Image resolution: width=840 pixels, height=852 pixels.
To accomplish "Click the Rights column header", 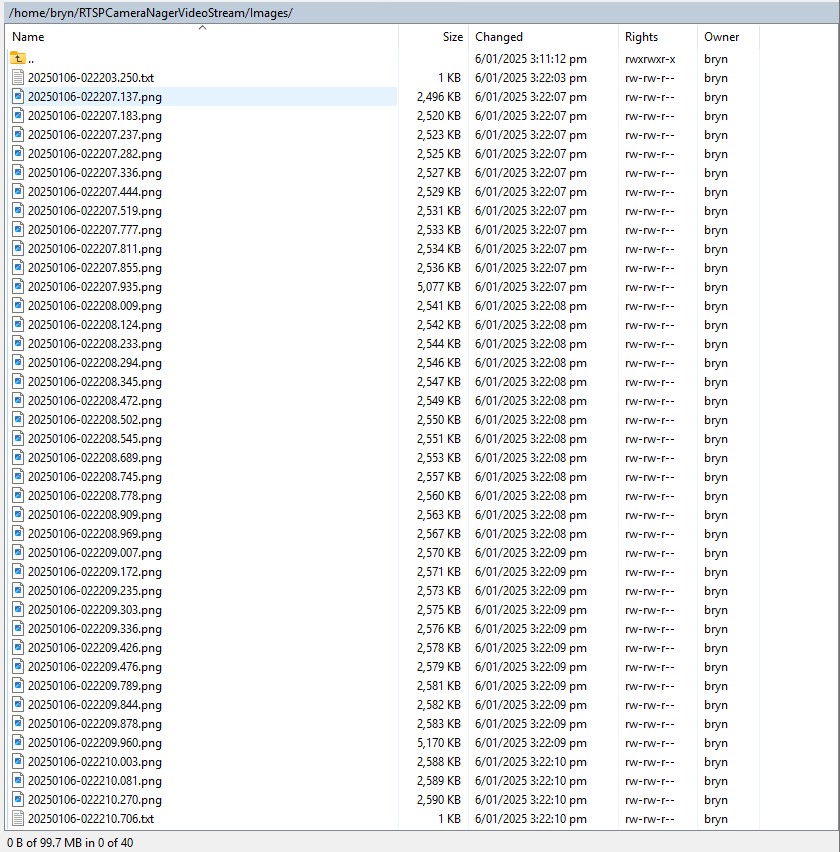I will click(655, 37).
